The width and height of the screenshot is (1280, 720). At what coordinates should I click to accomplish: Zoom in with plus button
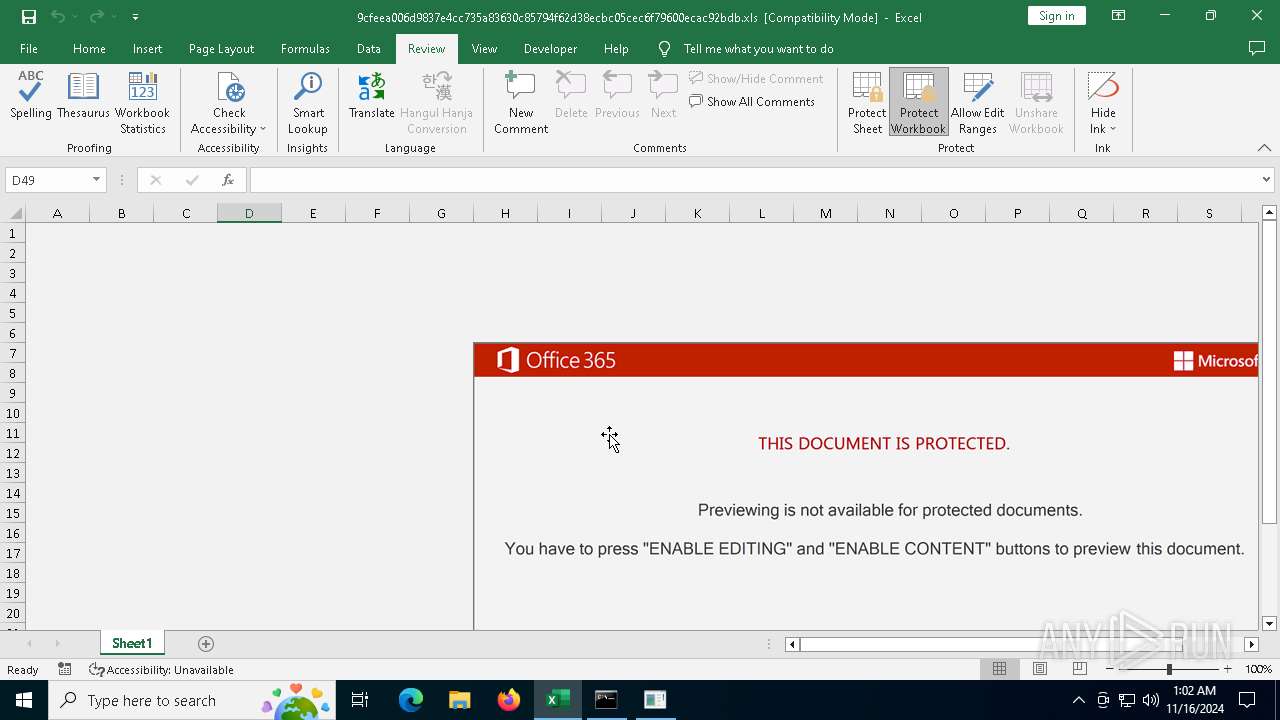1227,669
